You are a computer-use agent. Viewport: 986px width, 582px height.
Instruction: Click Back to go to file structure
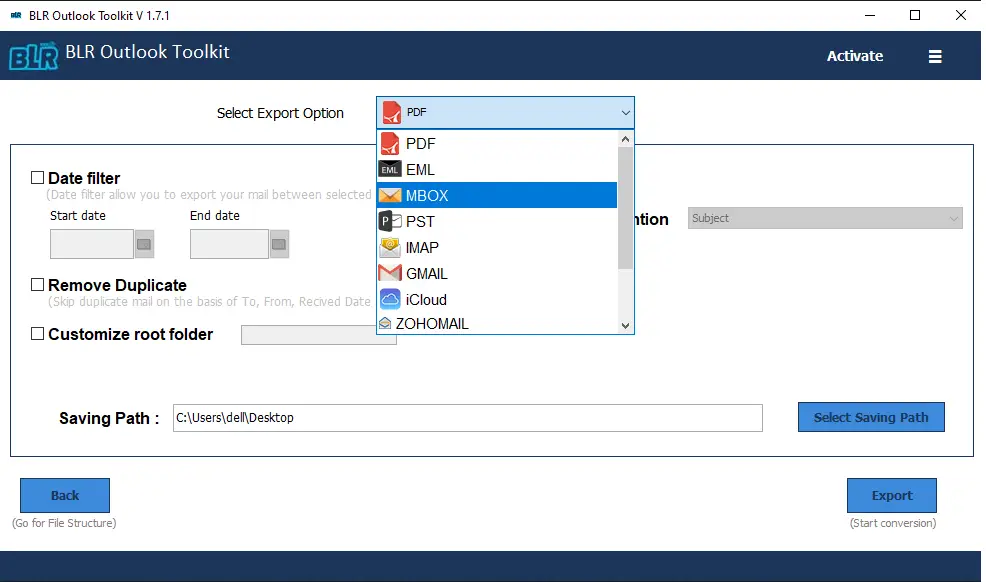point(64,495)
